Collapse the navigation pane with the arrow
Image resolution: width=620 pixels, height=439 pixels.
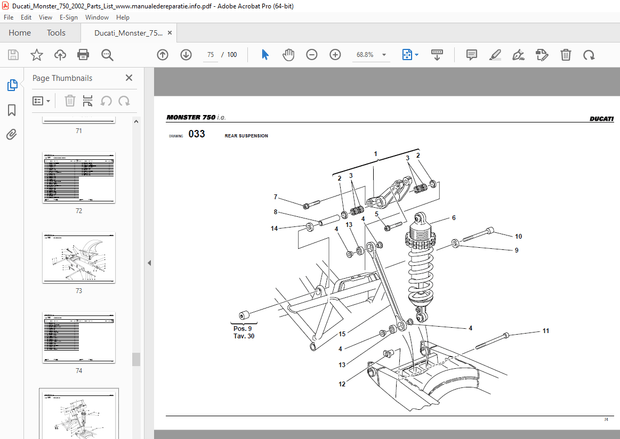pyautogui.click(x=149, y=263)
